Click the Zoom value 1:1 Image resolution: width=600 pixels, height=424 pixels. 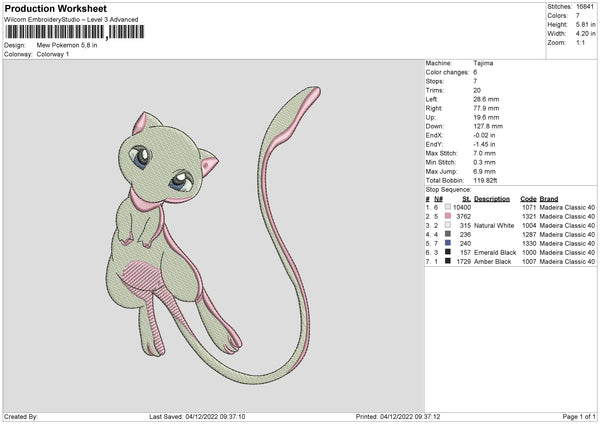580,43
